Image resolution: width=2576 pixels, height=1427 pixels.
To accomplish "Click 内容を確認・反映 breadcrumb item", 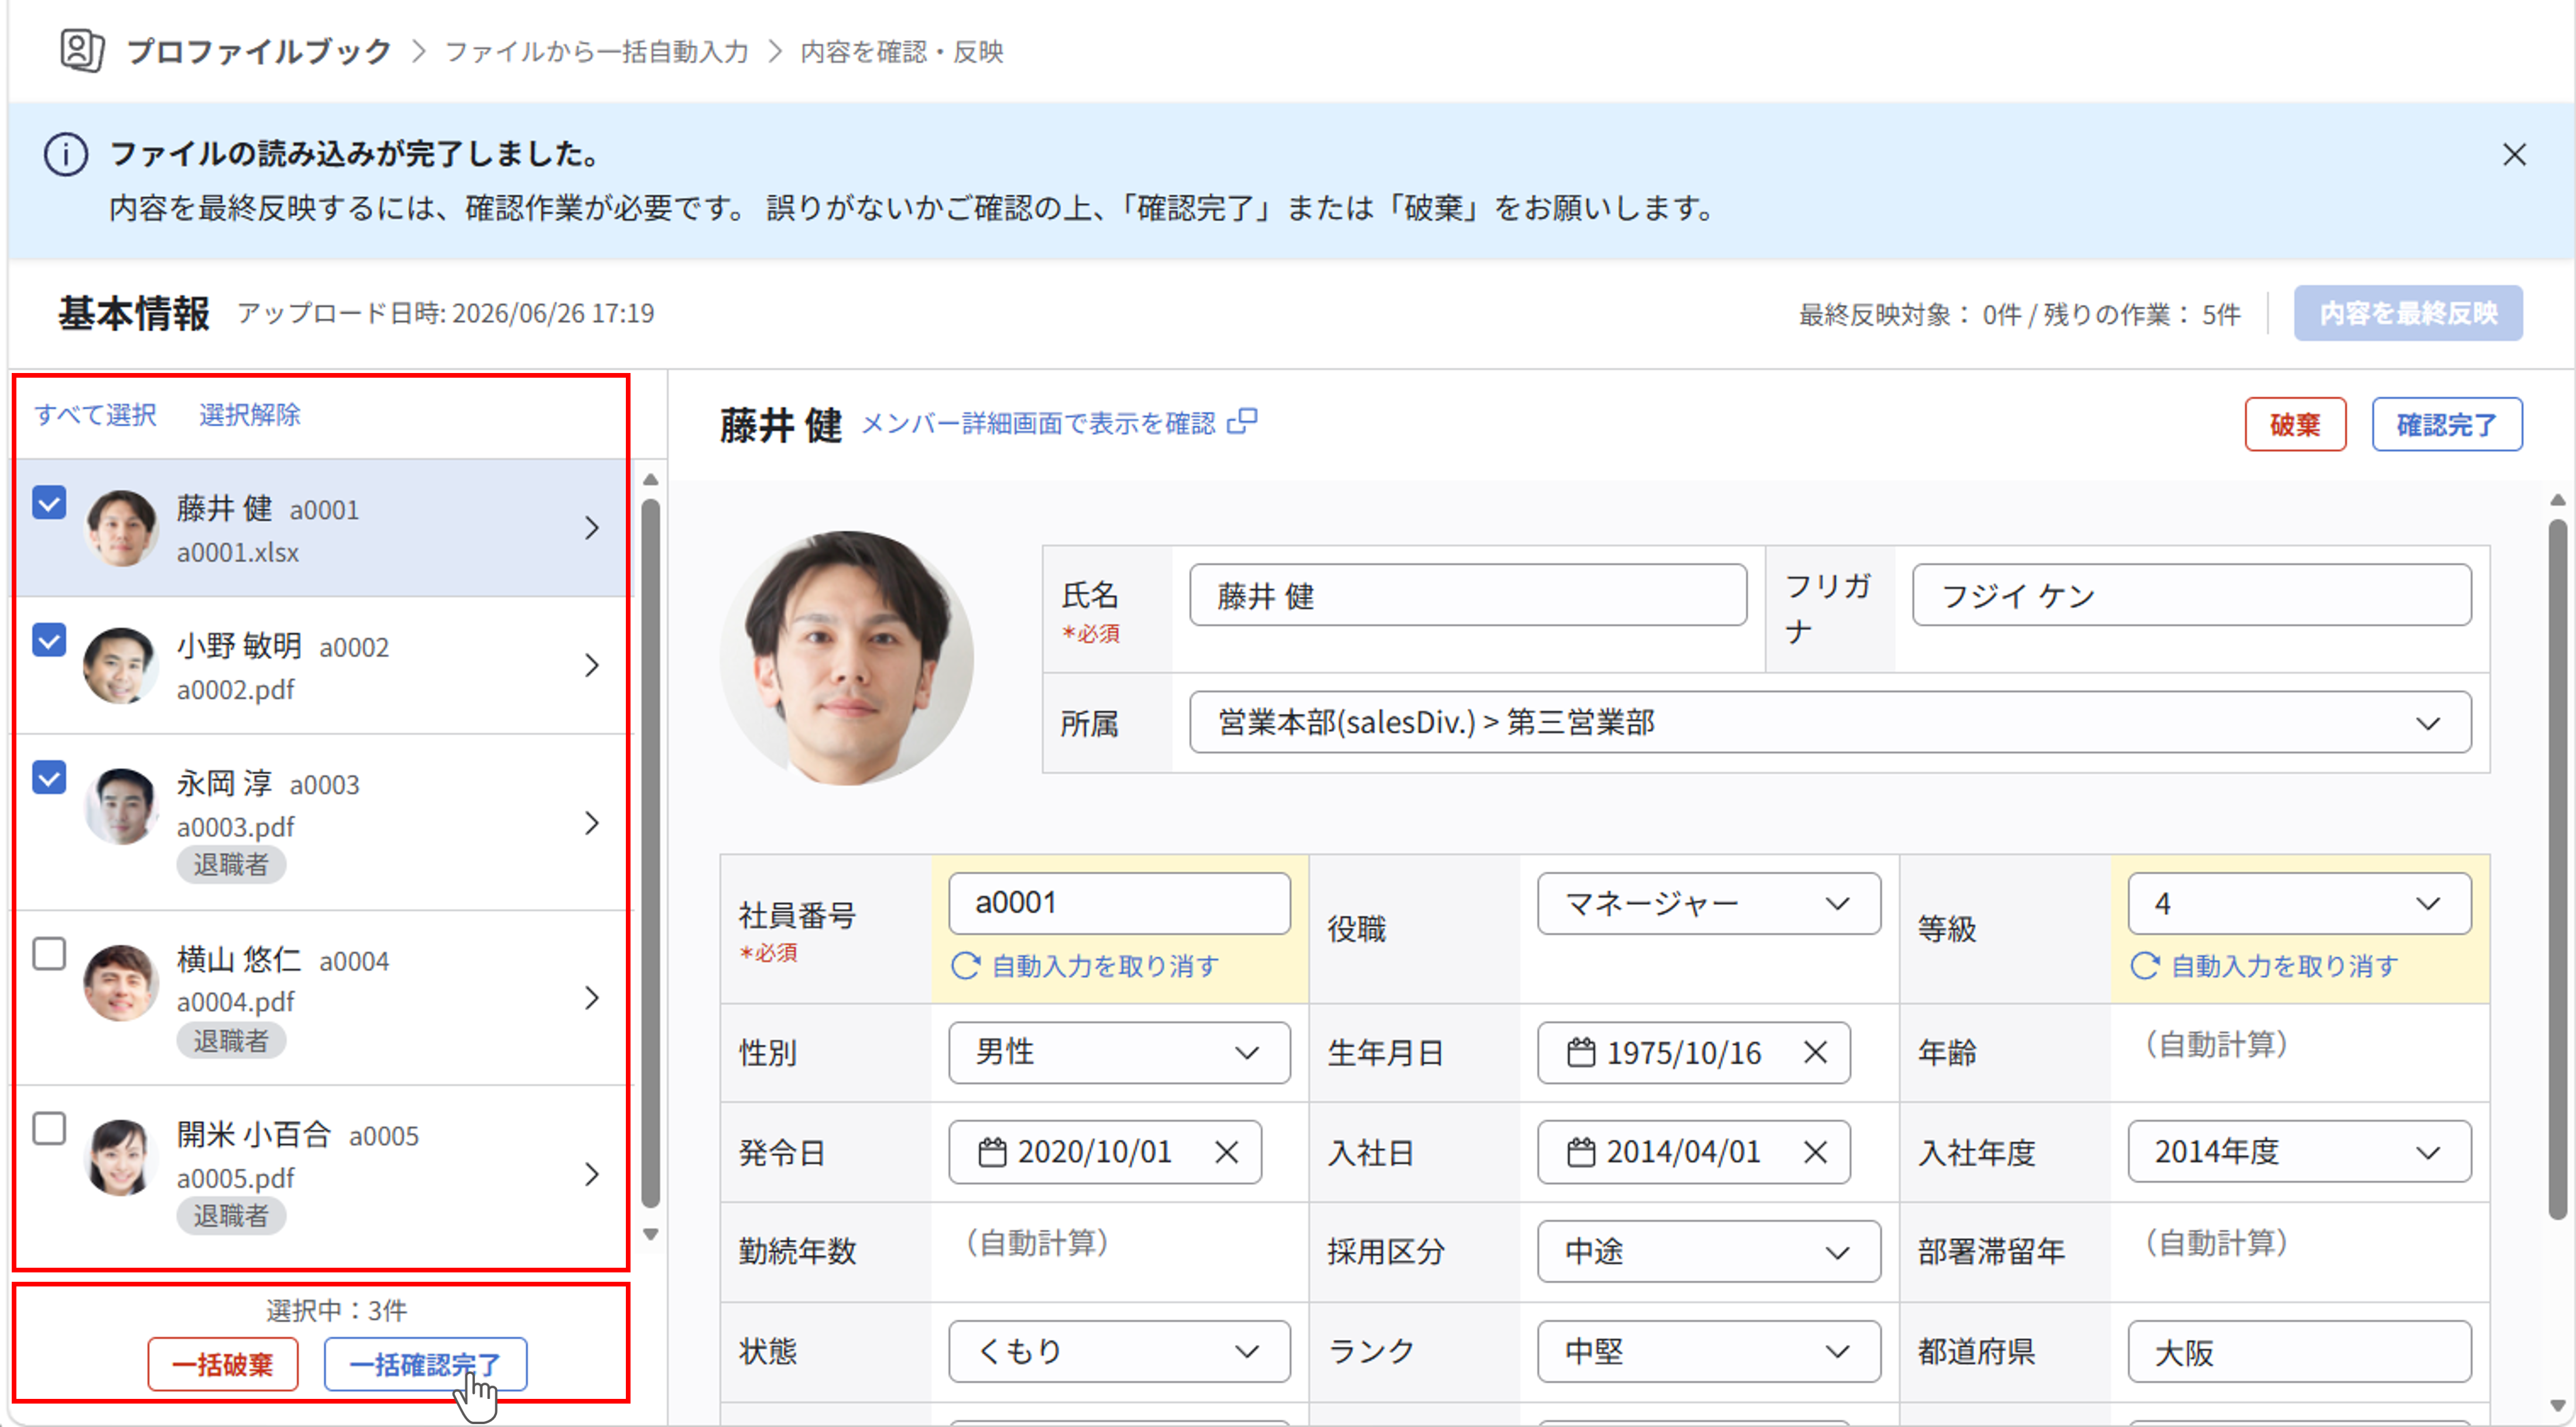I will tap(902, 51).
